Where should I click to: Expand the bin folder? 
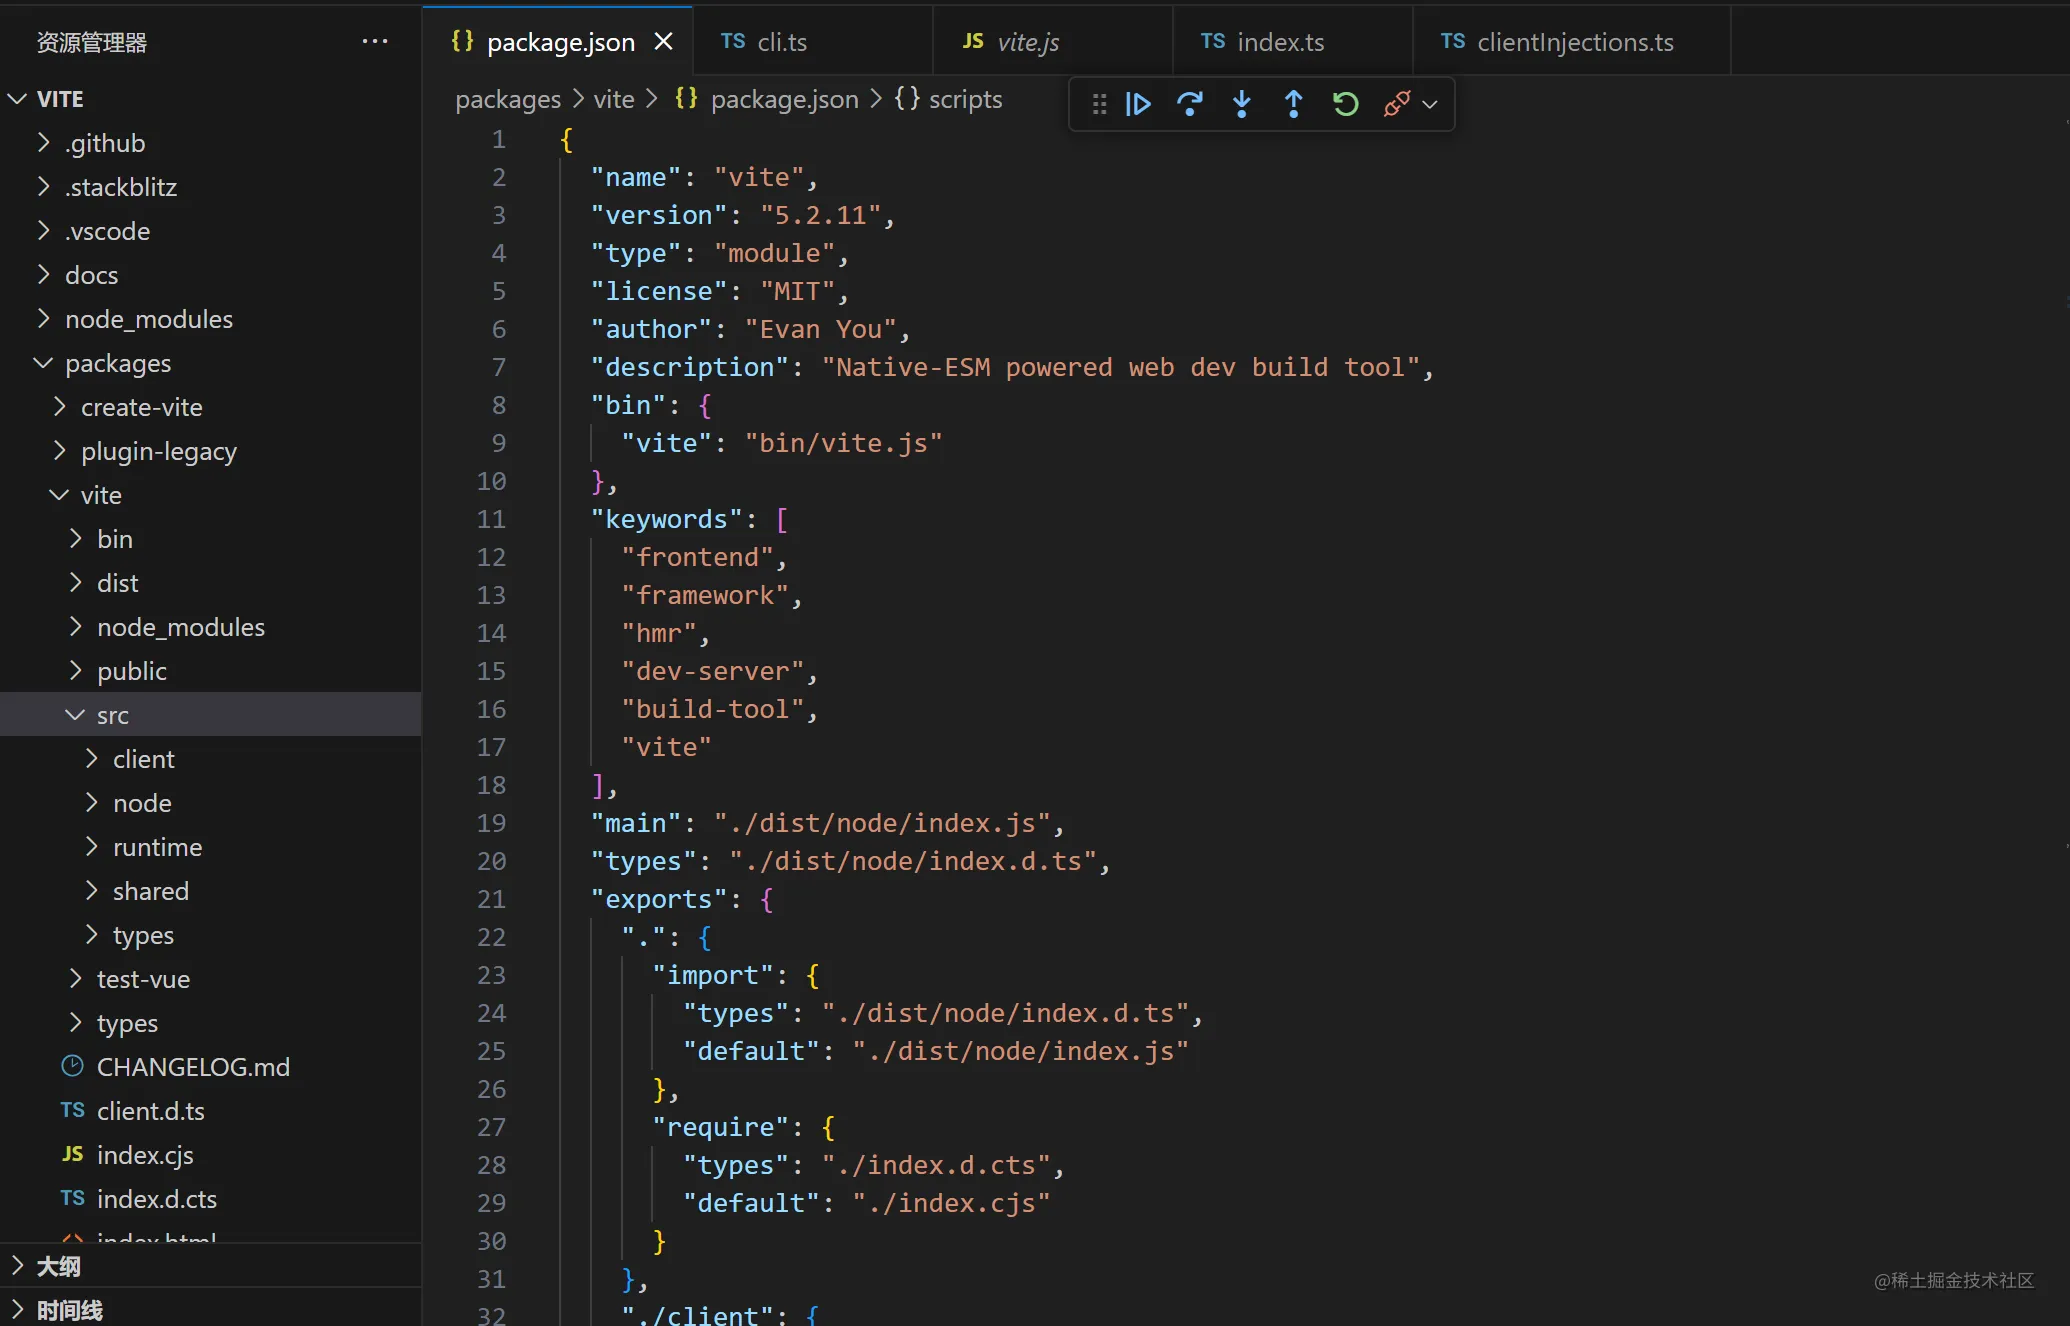[211, 539]
